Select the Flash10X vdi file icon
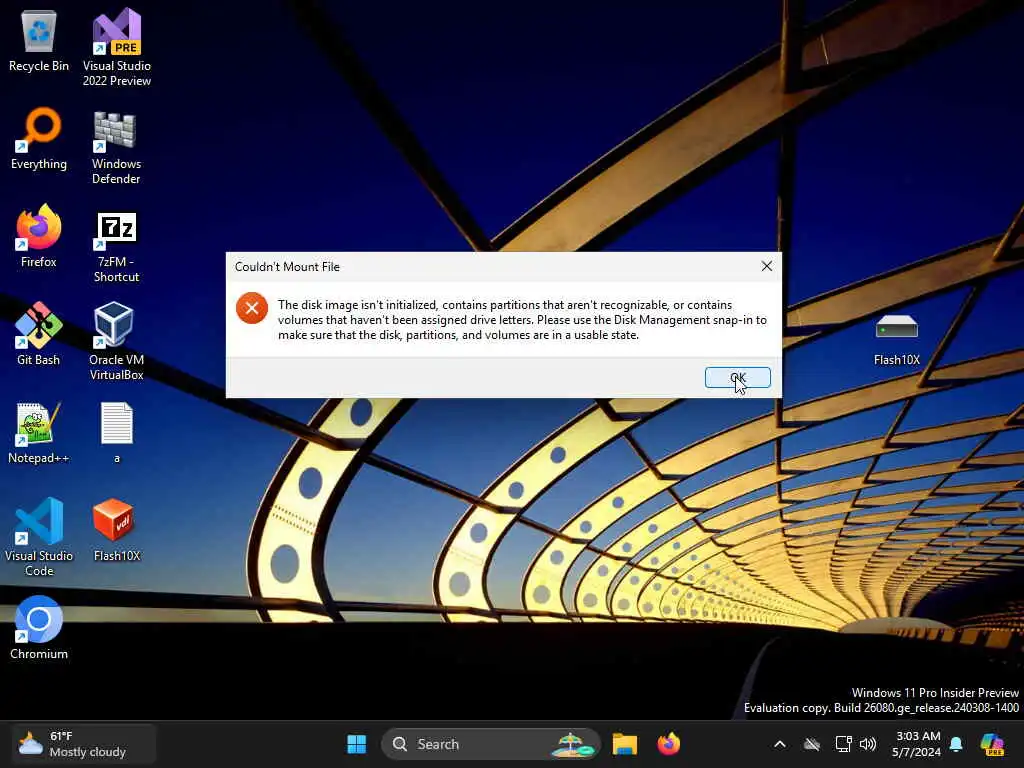 pyautogui.click(x=117, y=530)
